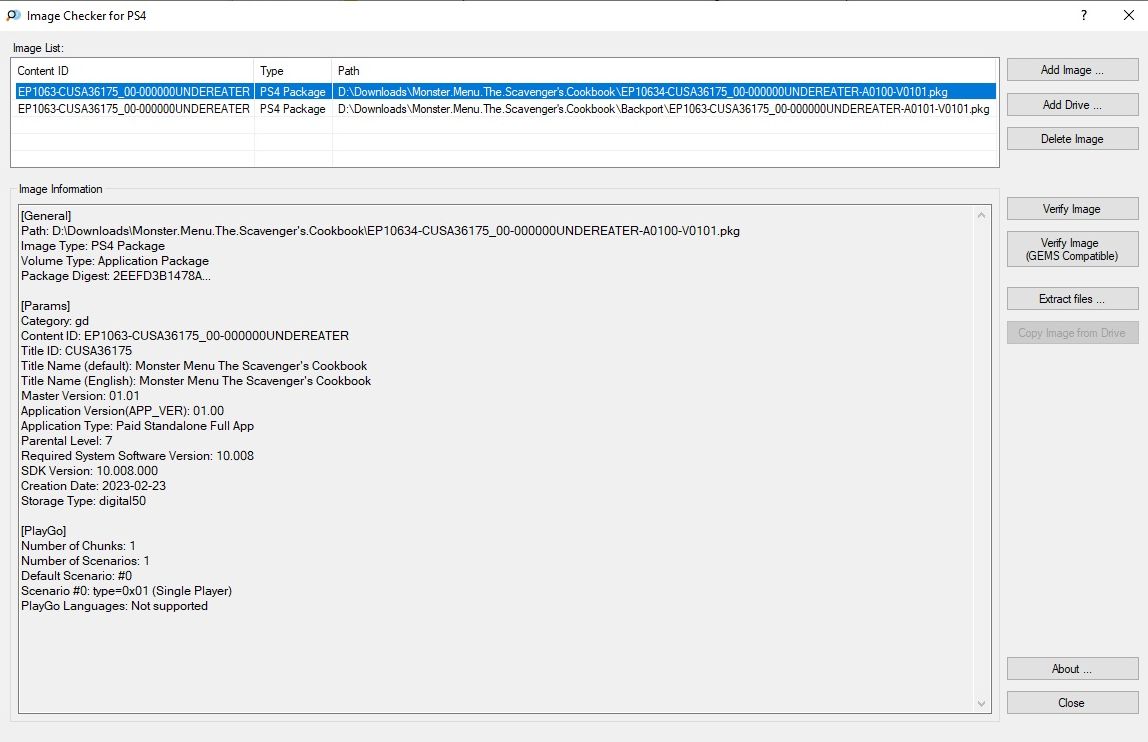The height and width of the screenshot is (742, 1148).
Task: Click the Application Type line
Action: [138, 426]
